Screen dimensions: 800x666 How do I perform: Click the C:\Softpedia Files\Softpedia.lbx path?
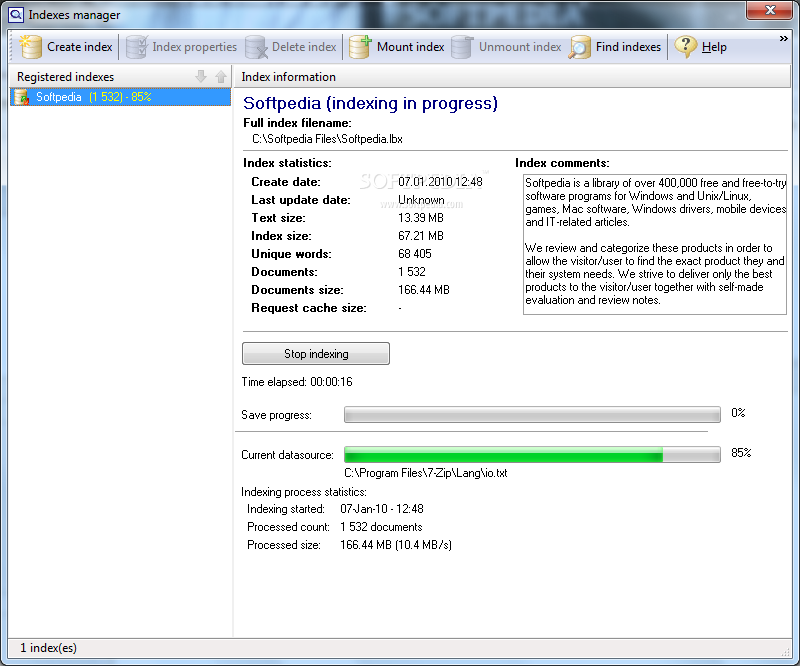pyautogui.click(x=327, y=139)
